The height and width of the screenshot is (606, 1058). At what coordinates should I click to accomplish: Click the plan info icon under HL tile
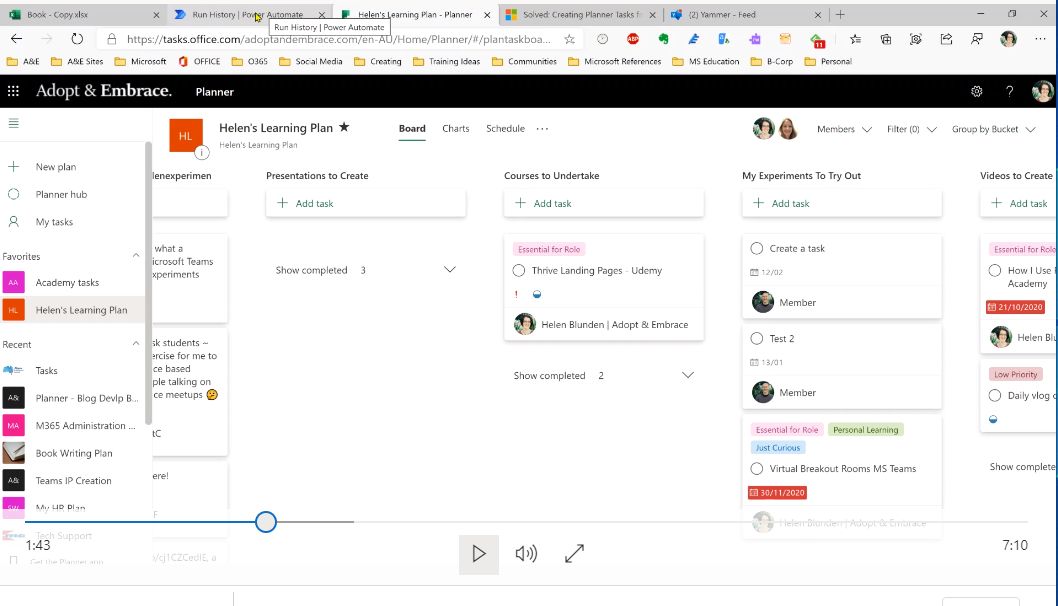201,153
